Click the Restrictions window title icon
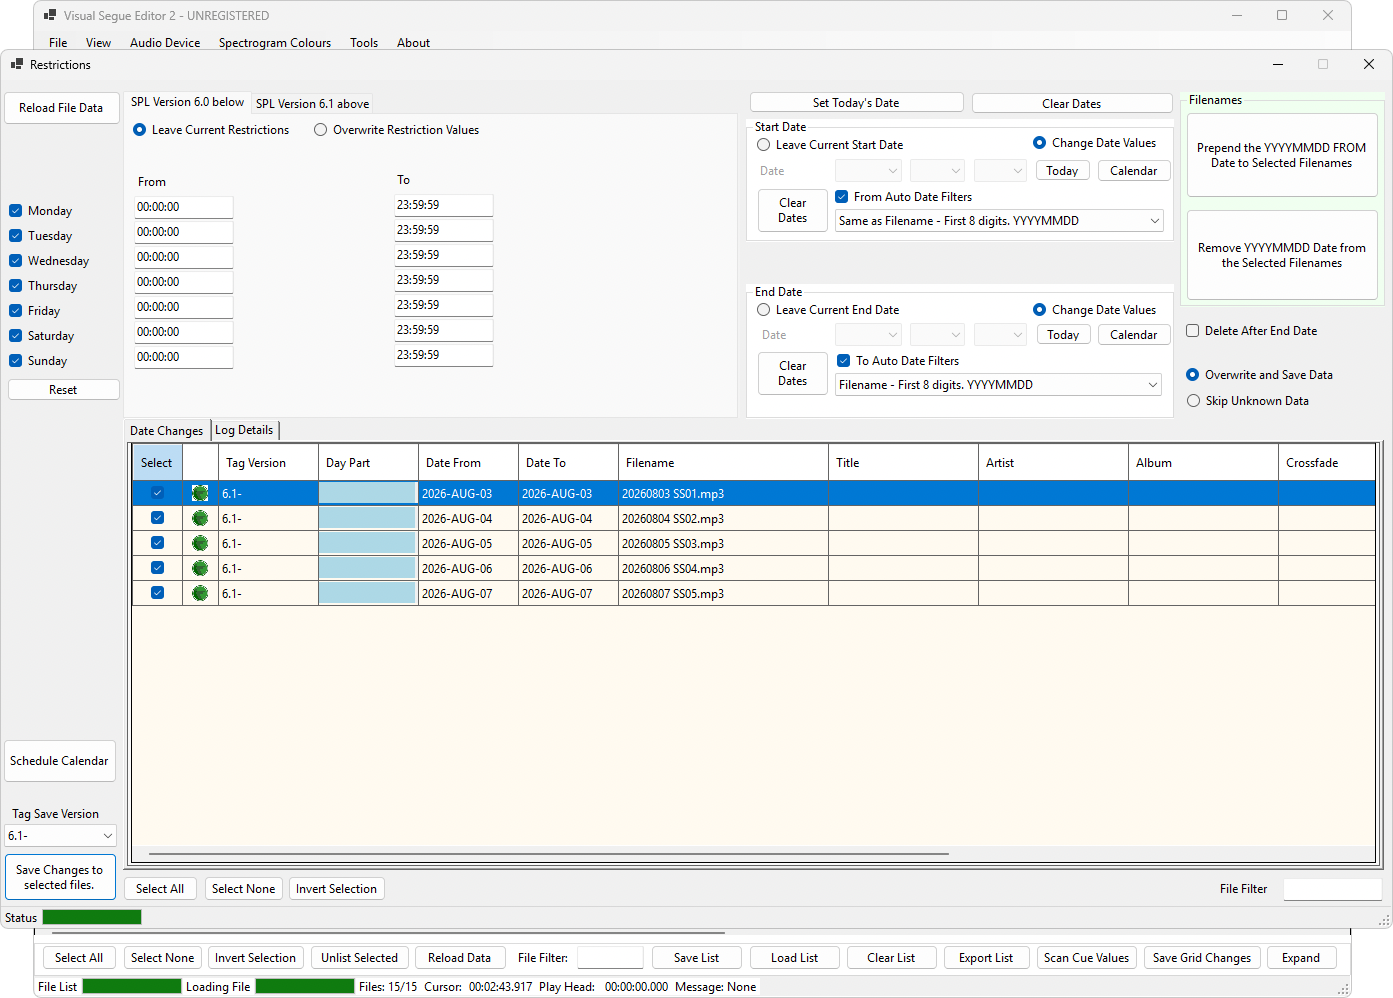 [x=16, y=64]
